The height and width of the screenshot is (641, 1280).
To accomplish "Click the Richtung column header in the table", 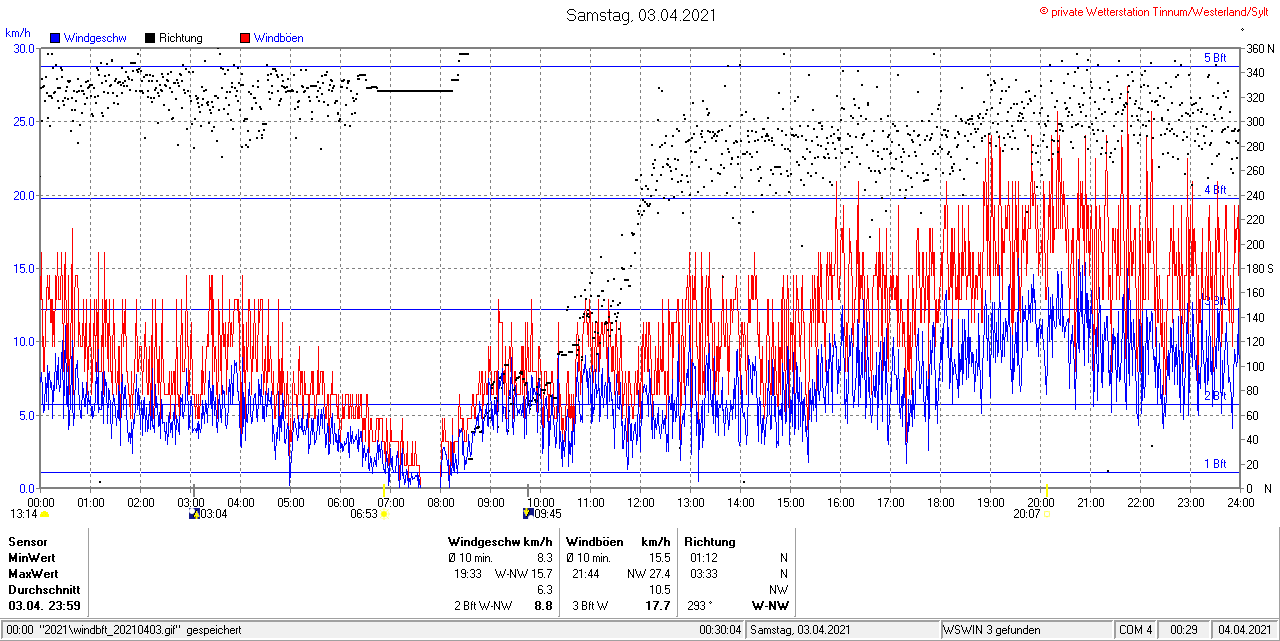I will (712, 542).
